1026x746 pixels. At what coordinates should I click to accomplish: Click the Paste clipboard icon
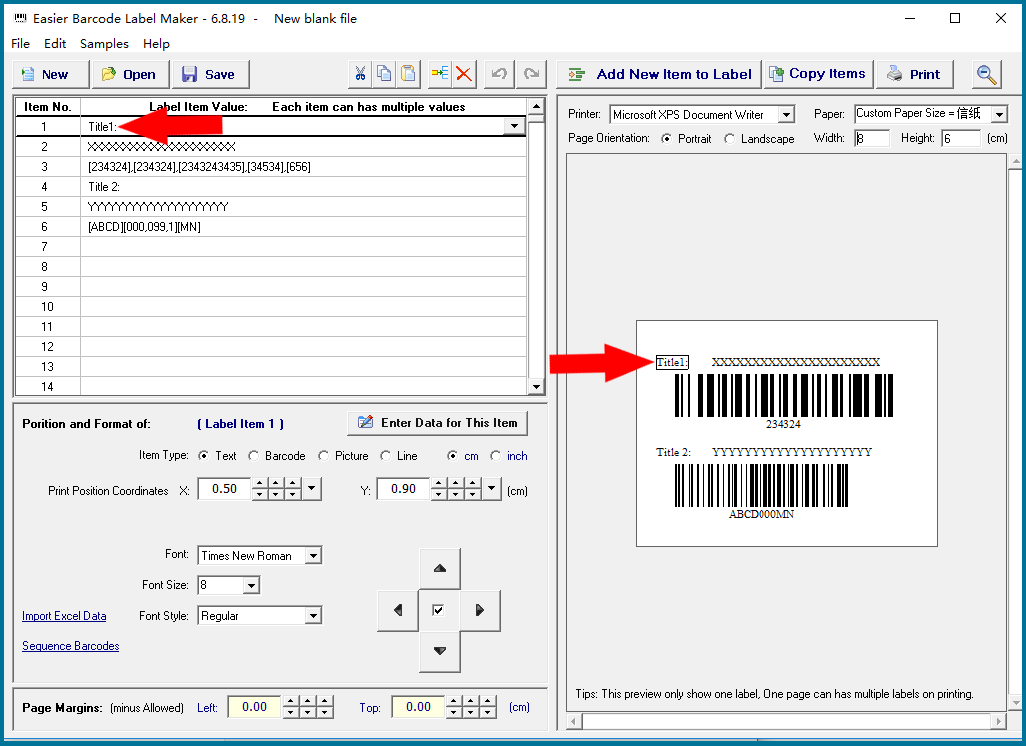click(x=408, y=74)
